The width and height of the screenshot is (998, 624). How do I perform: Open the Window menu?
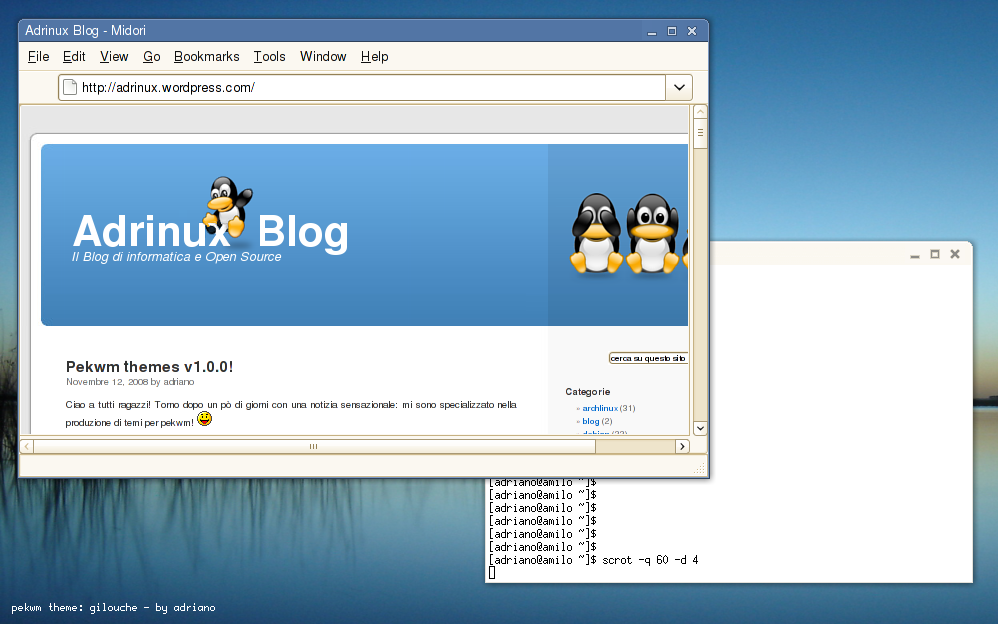coord(323,57)
